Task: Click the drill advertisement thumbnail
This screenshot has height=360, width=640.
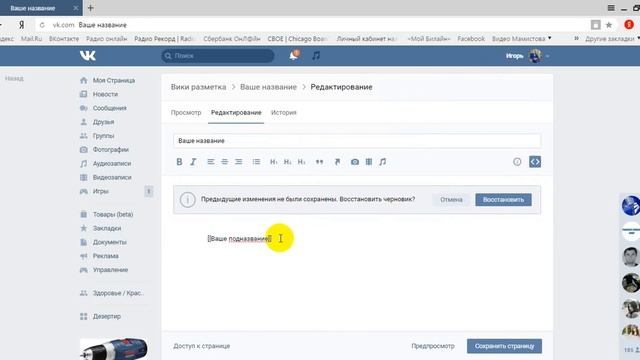Action: coord(114,349)
